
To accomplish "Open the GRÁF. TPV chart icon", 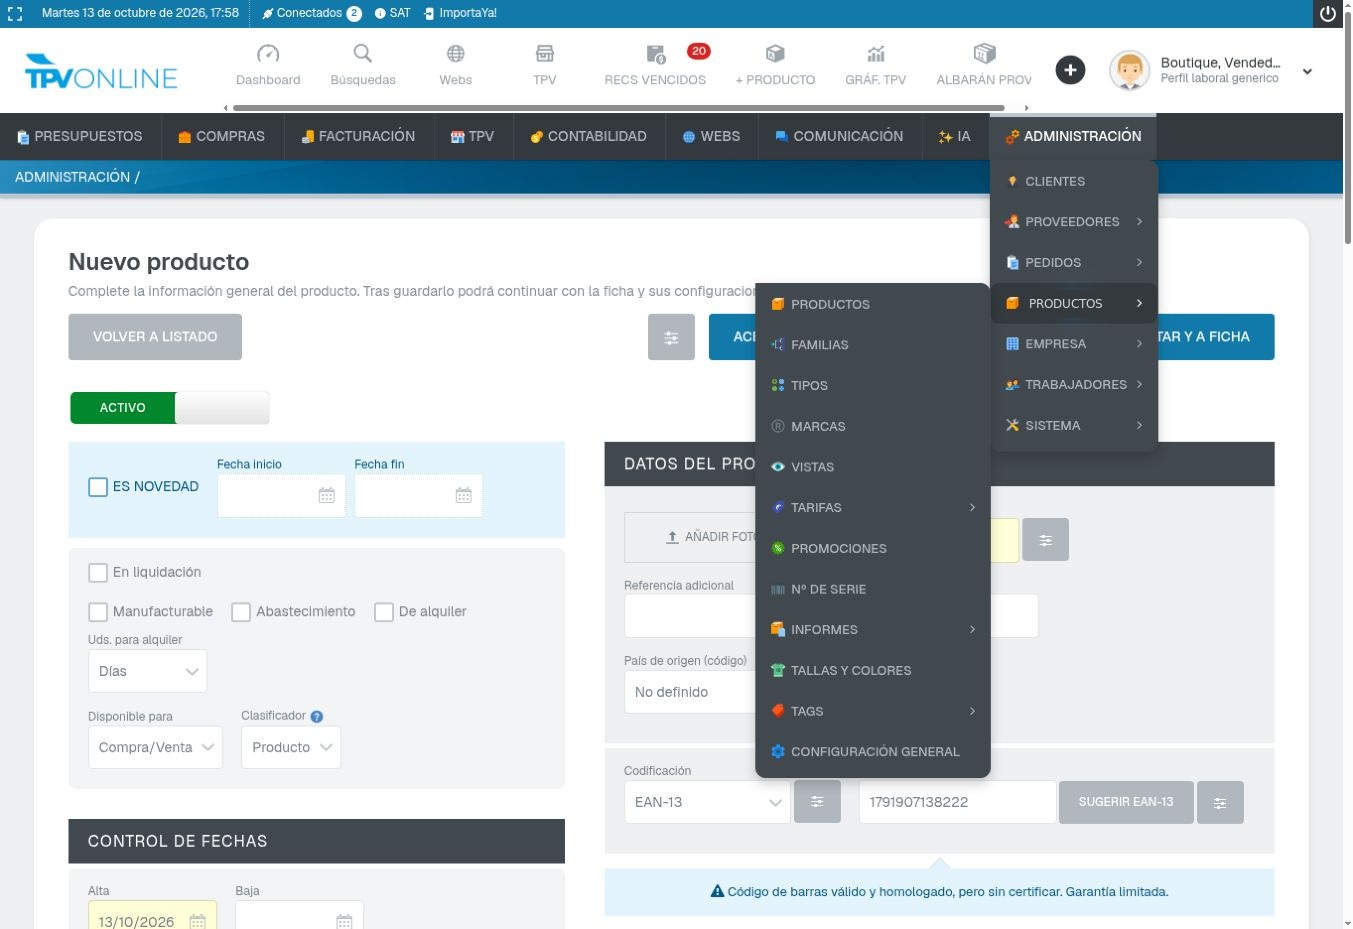I will click(x=876, y=54).
